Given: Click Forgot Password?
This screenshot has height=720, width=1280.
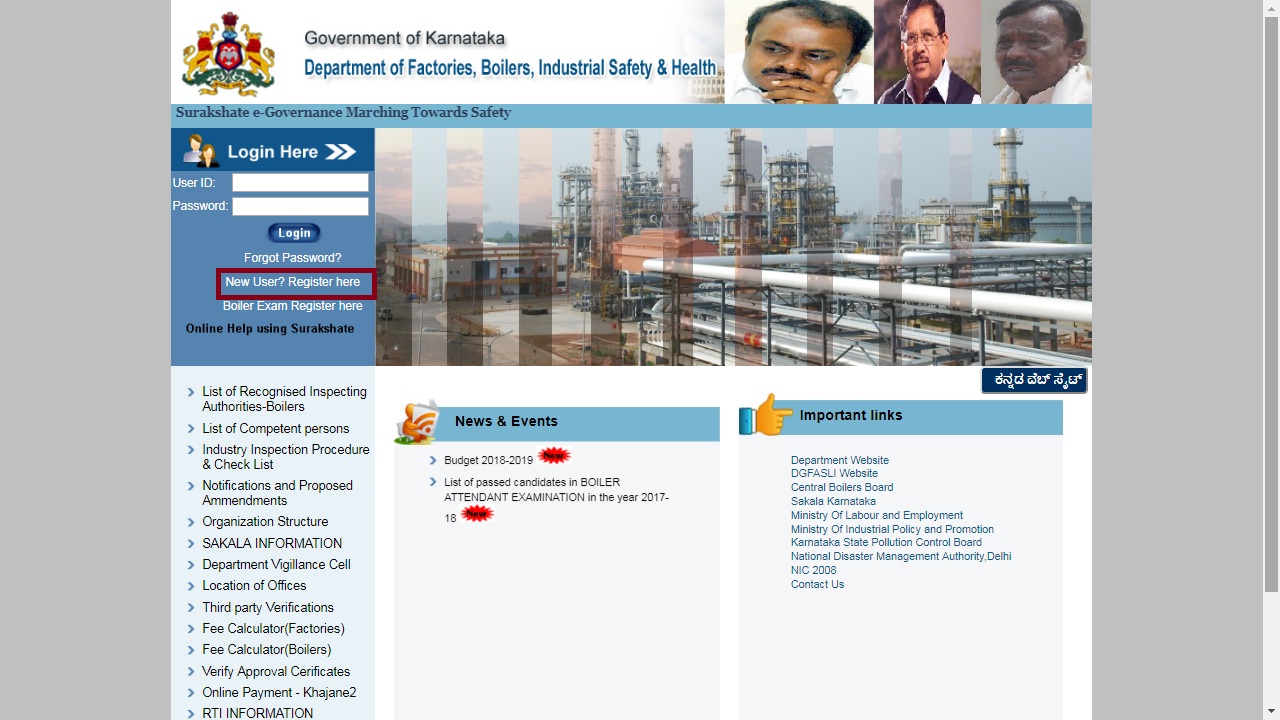Looking at the screenshot, I should click(293, 257).
